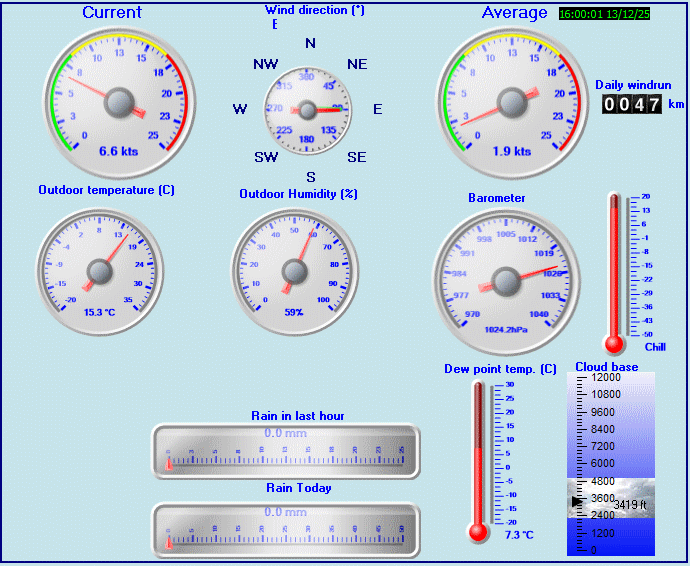Screen dimensions: 690x566
Task: Click the Current heading label
Action: tap(112, 13)
